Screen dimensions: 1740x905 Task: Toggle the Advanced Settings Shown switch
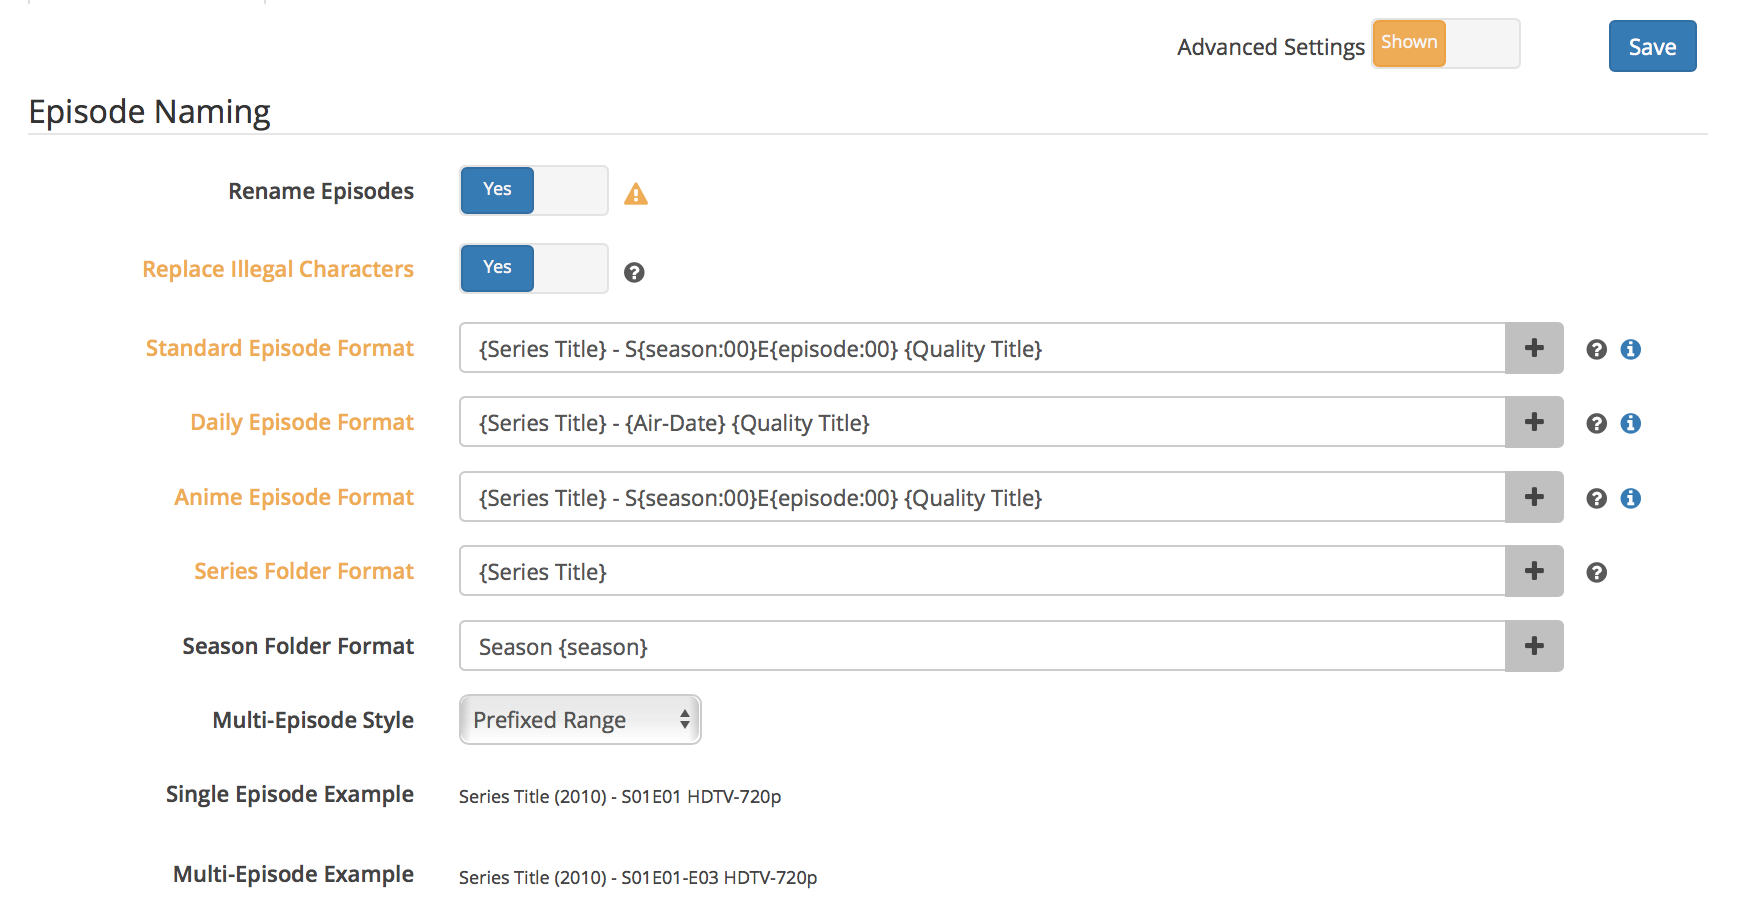click(x=1446, y=44)
